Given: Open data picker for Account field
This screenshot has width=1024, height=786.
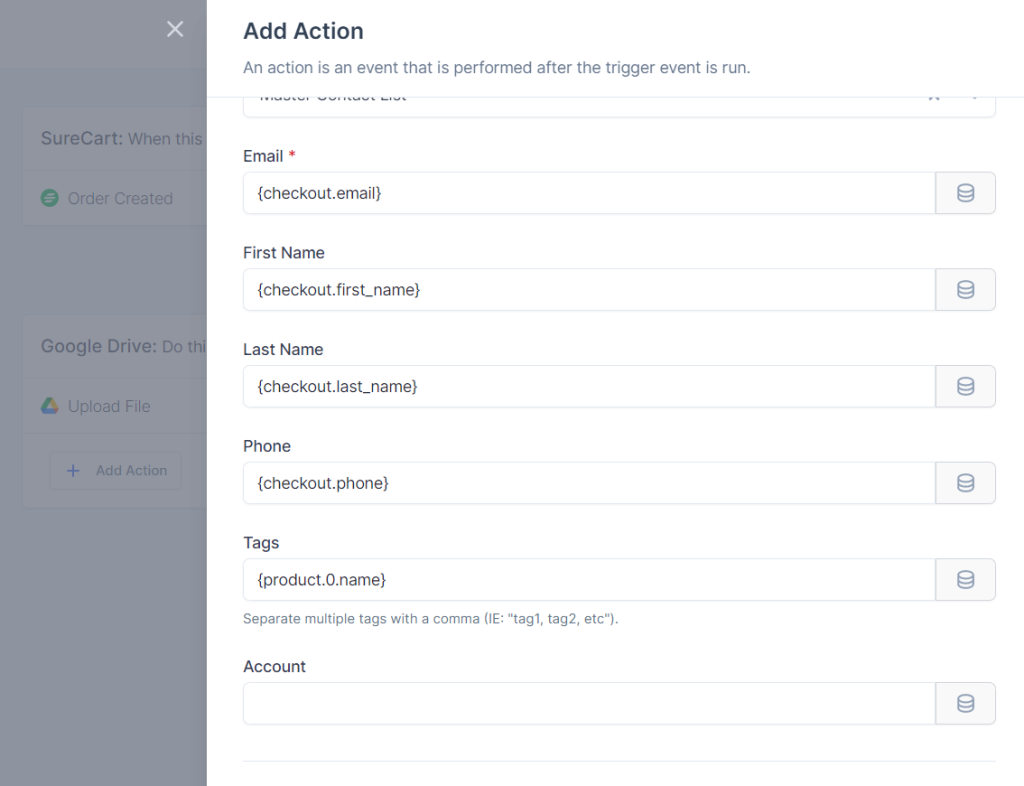Looking at the screenshot, I should (x=965, y=703).
